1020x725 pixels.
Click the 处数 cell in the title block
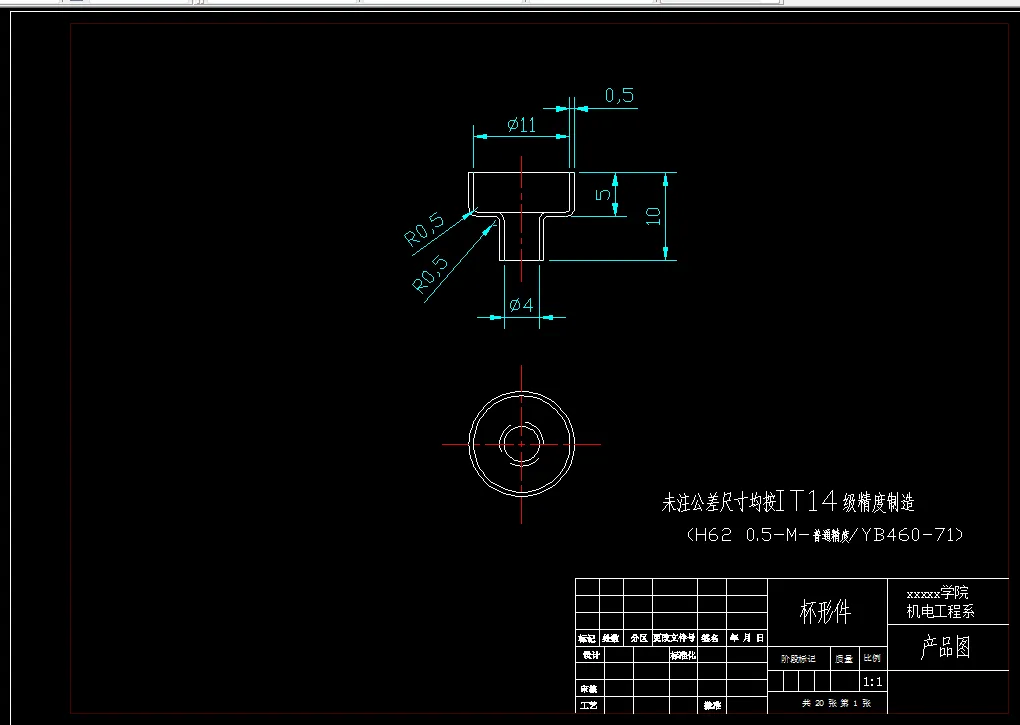610,639
